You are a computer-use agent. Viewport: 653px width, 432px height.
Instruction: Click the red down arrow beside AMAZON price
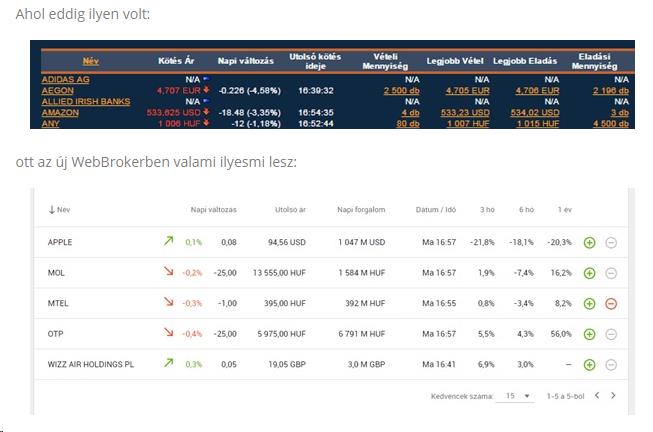[206, 112]
